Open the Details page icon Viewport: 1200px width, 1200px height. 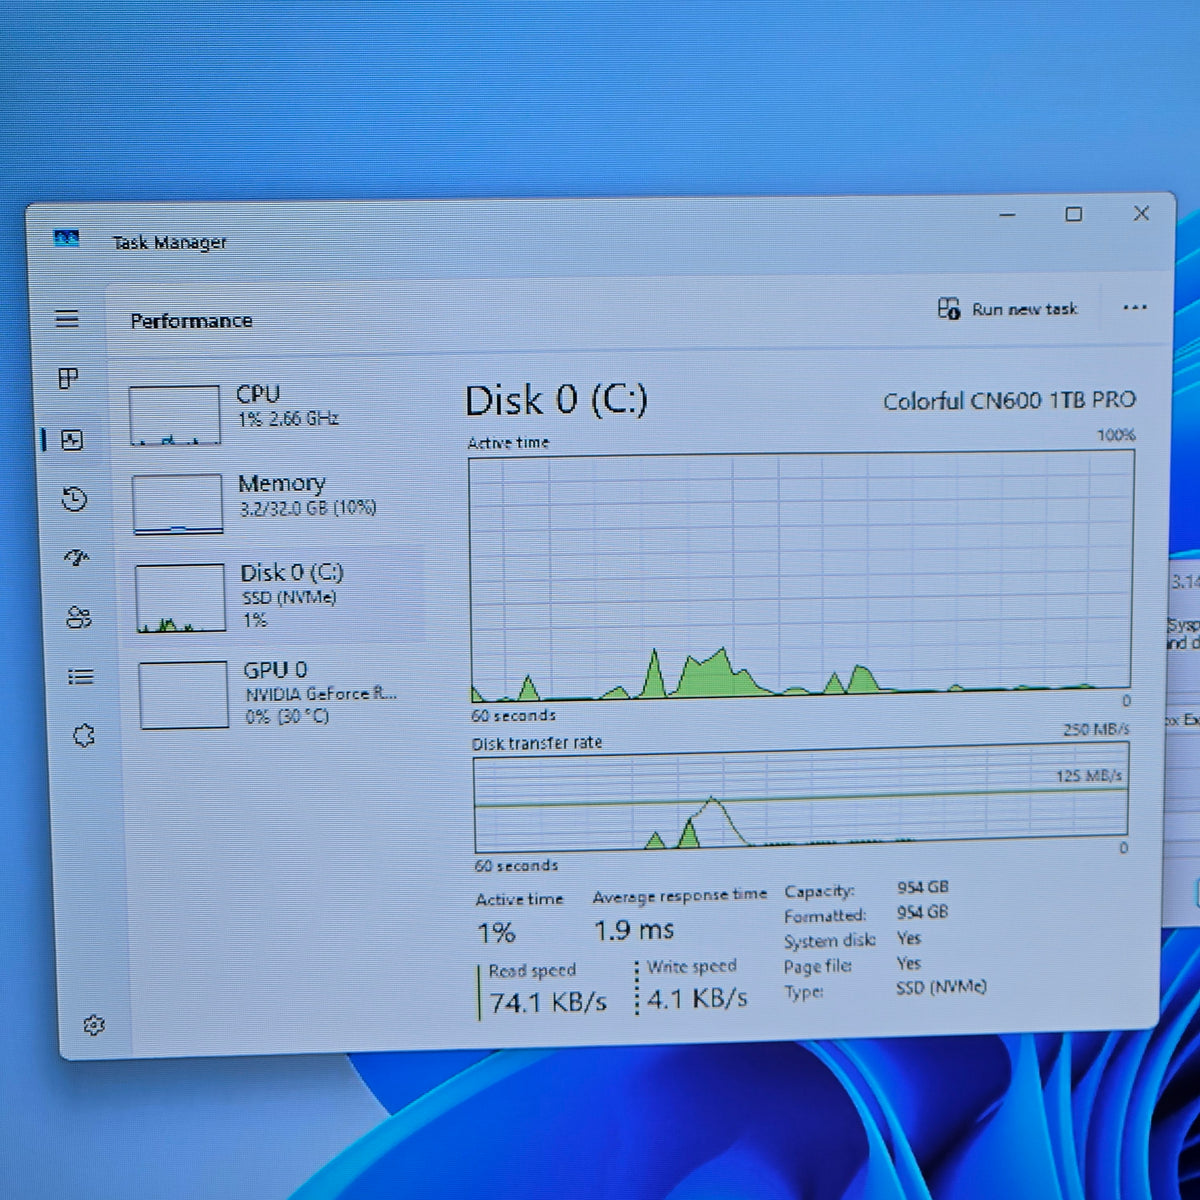click(81, 677)
